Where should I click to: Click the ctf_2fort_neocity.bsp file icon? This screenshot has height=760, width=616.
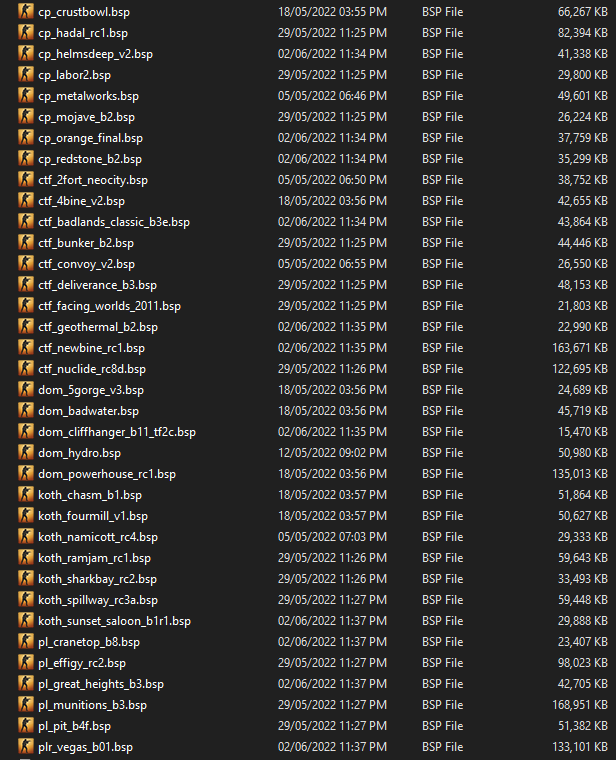click(26, 179)
